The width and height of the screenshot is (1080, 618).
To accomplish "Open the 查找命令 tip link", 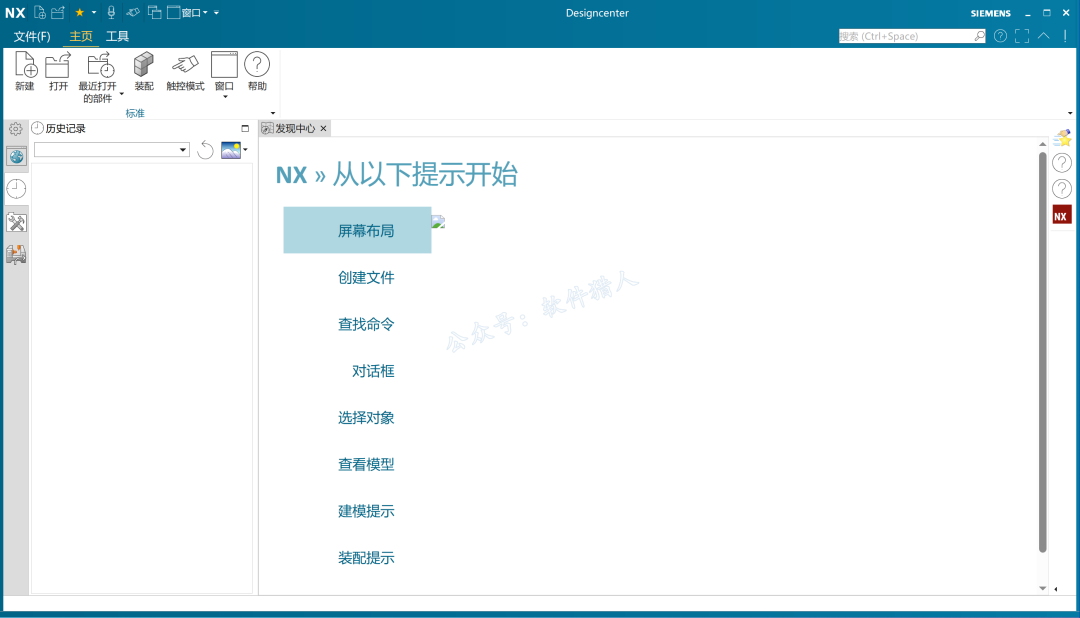I will point(366,324).
